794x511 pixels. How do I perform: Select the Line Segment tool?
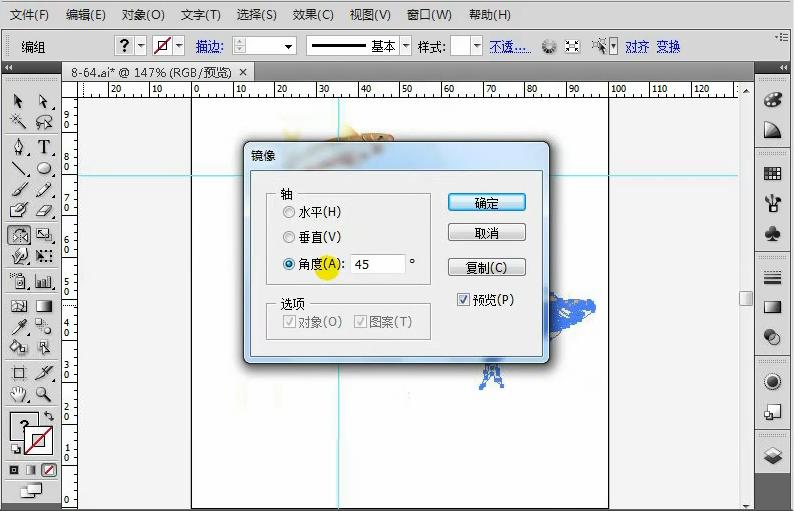tap(19, 168)
